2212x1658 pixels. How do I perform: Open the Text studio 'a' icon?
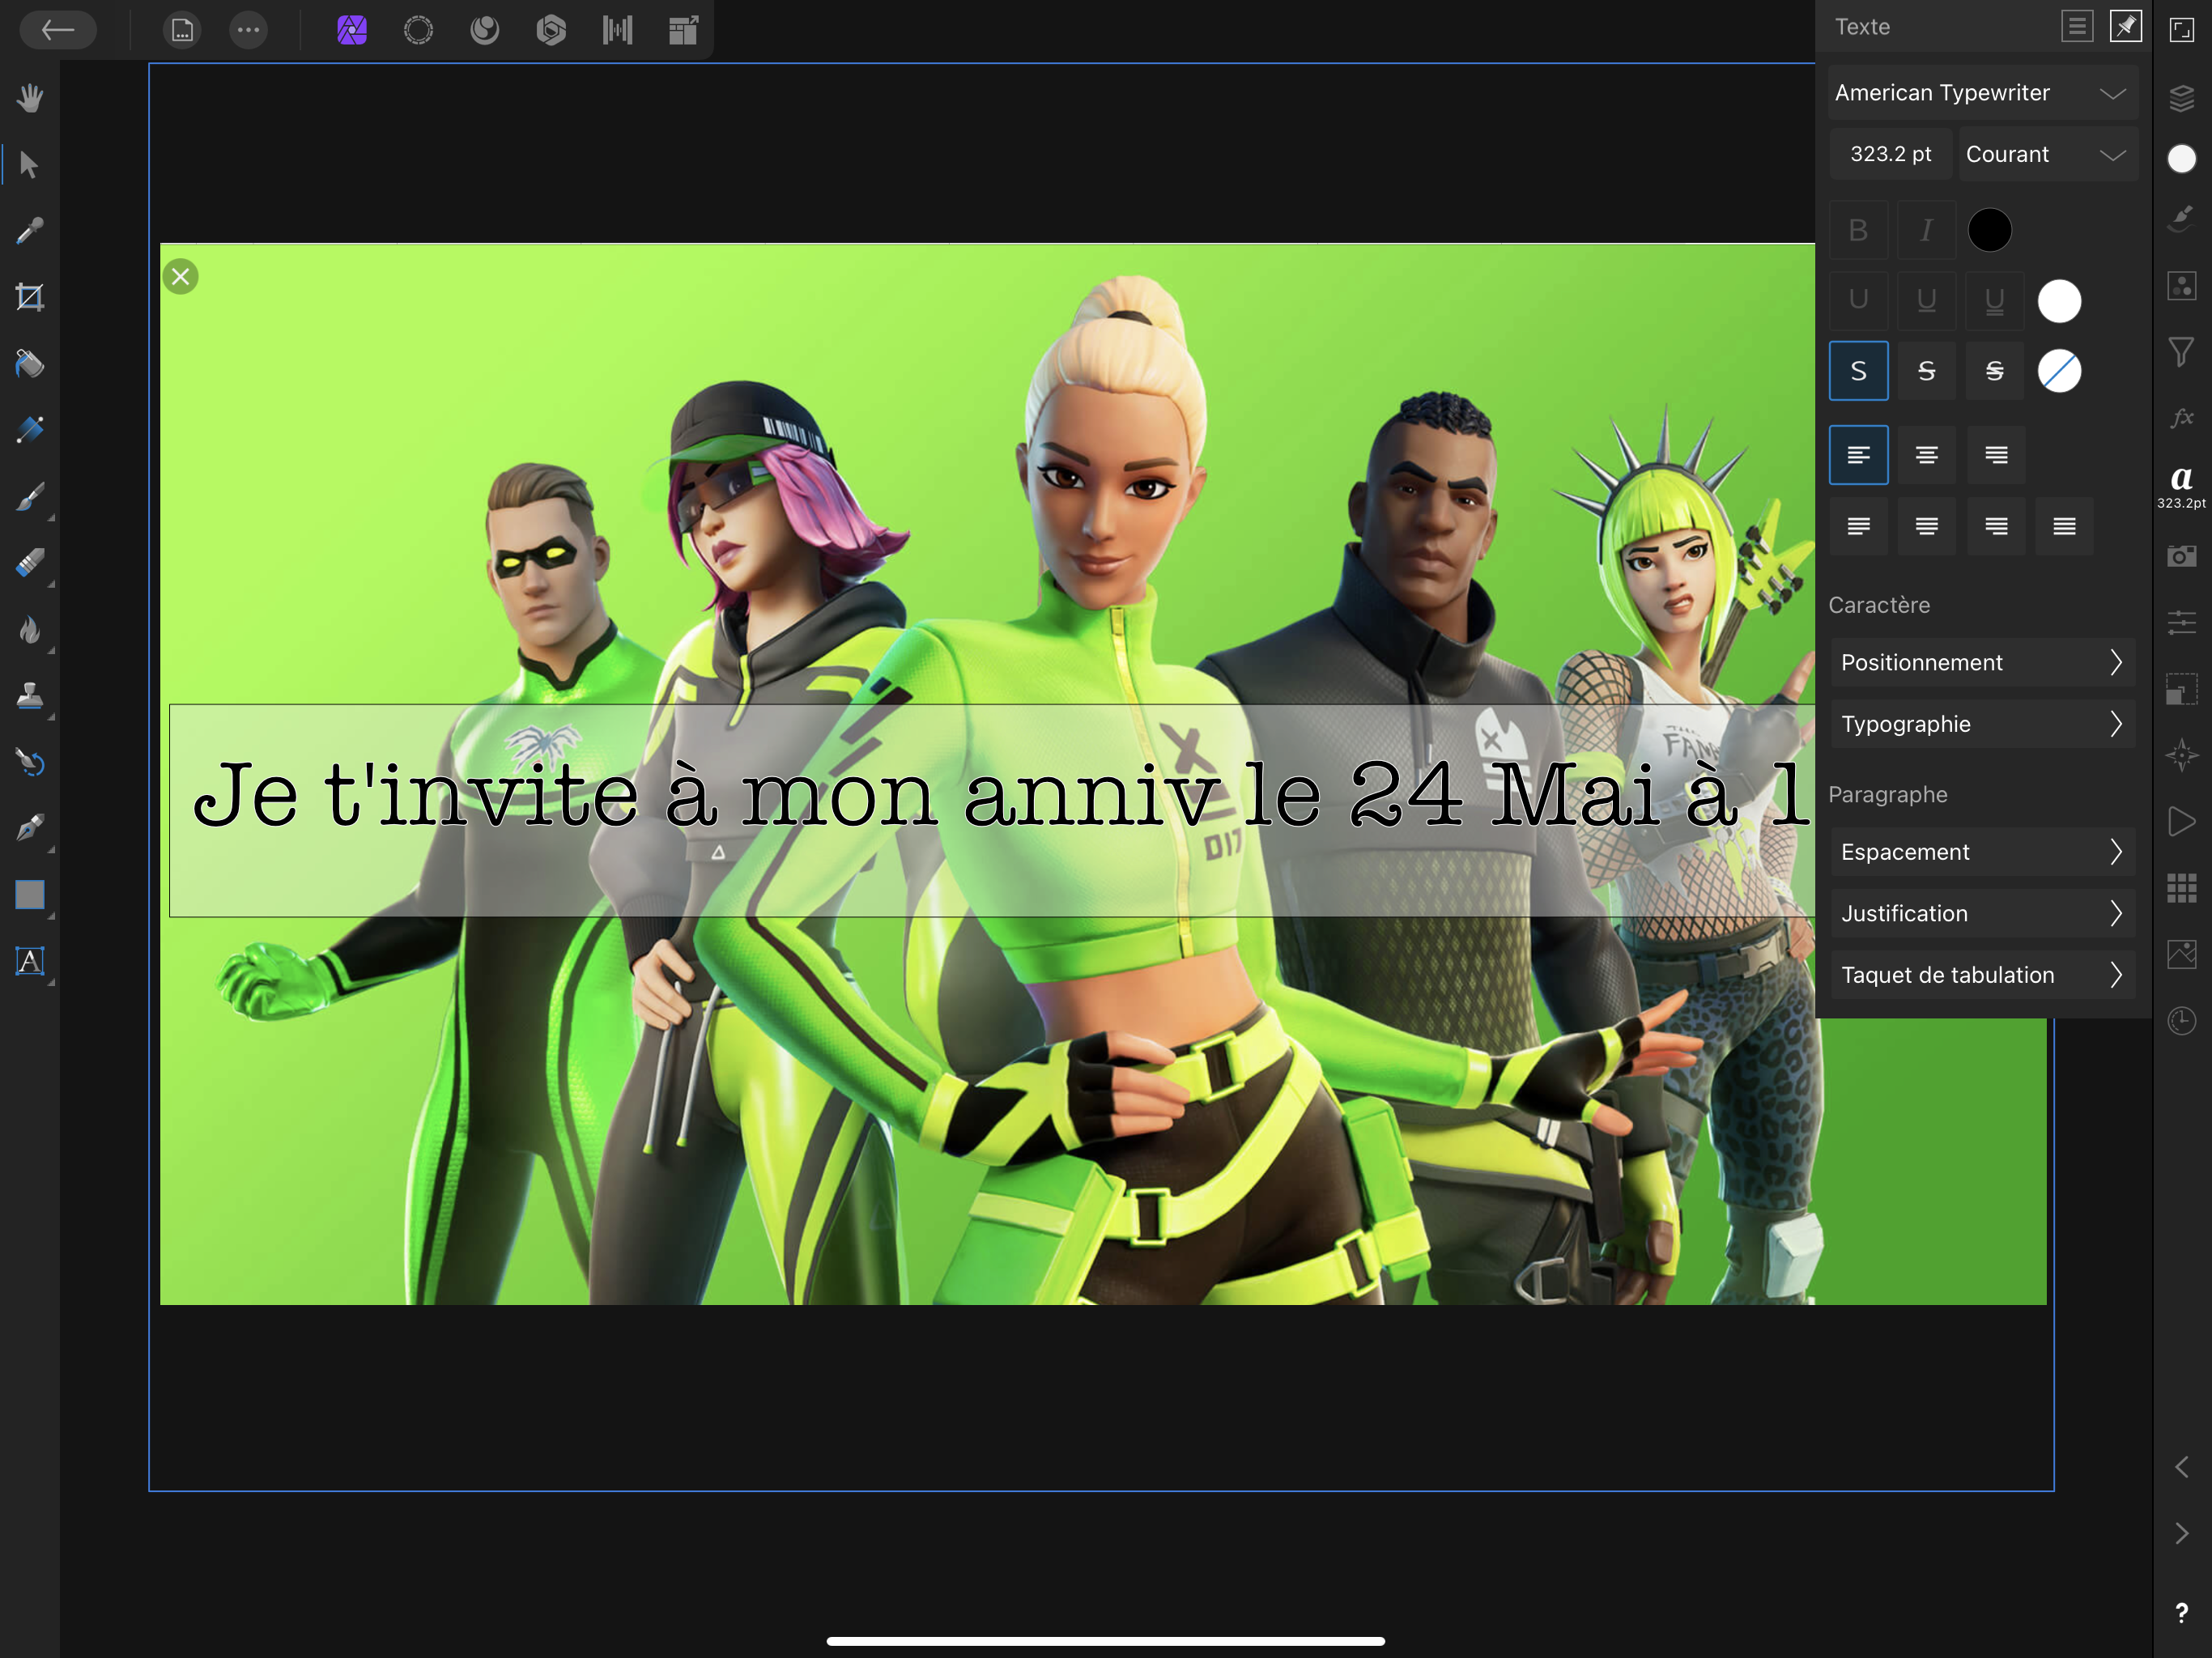(x=2182, y=486)
